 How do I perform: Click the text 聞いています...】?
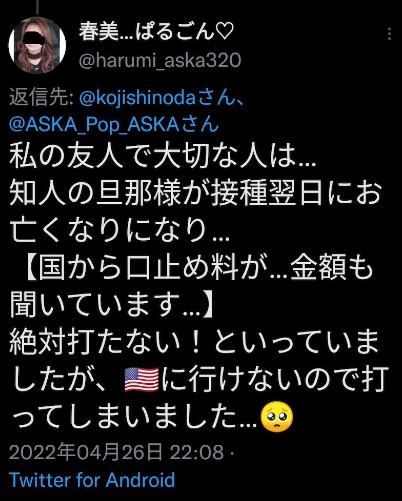[x=114, y=305]
